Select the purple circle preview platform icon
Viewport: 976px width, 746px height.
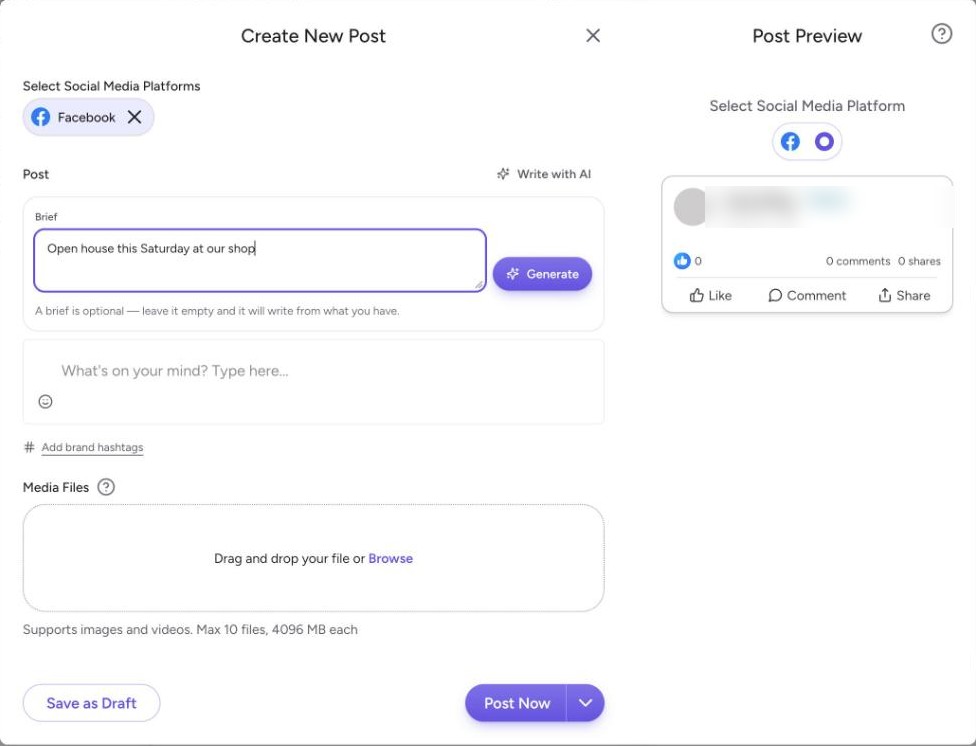[x=824, y=141]
